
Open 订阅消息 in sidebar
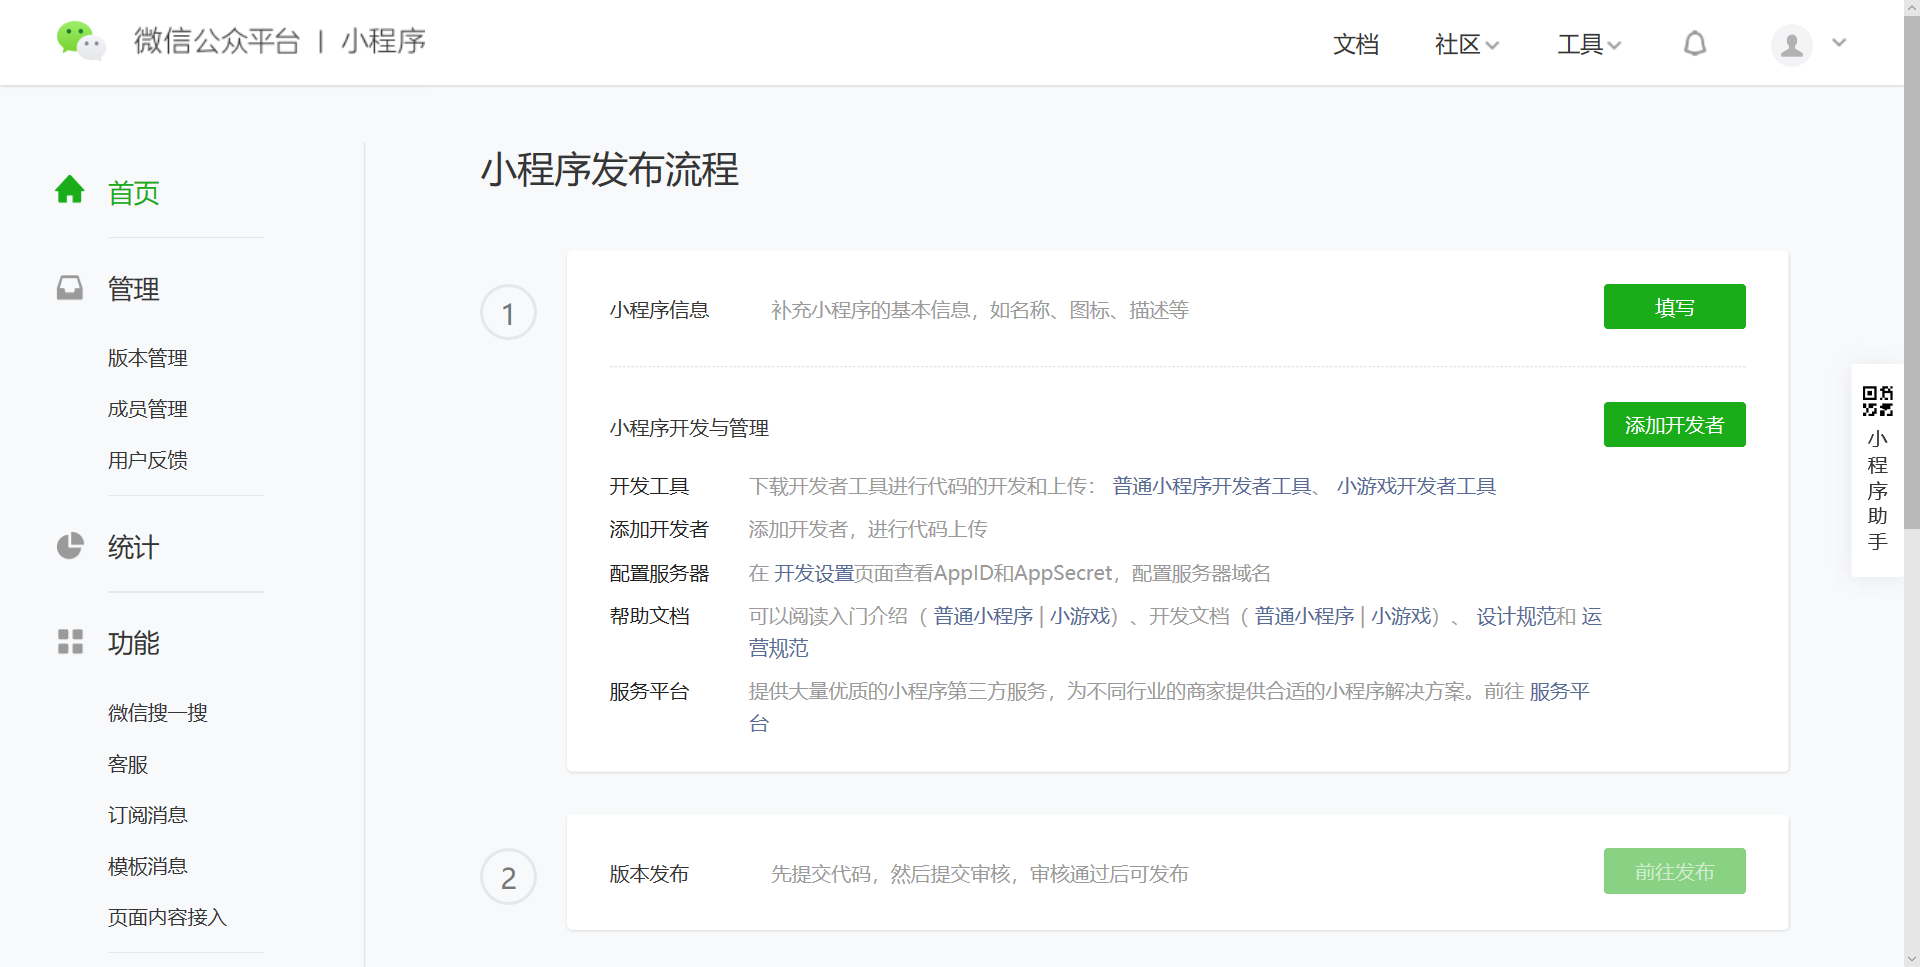[148, 815]
